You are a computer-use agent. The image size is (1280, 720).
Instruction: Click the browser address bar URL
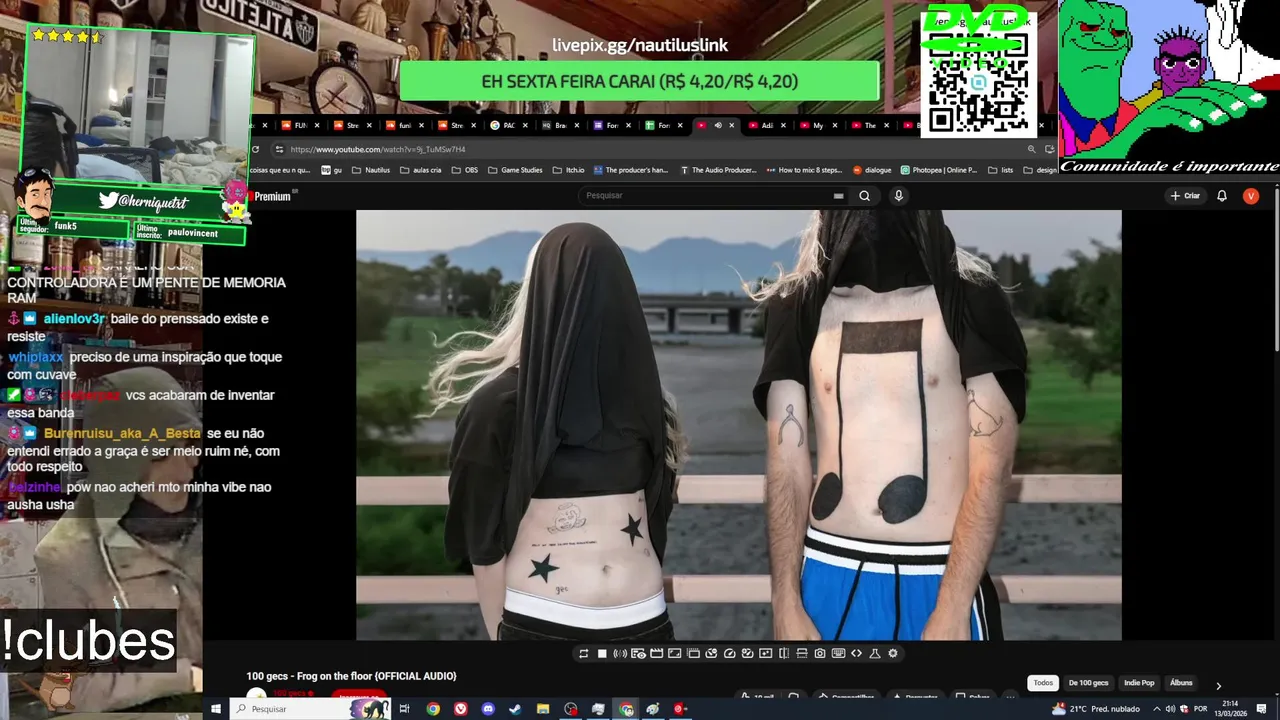pyautogui.click(x=378, y=149)
